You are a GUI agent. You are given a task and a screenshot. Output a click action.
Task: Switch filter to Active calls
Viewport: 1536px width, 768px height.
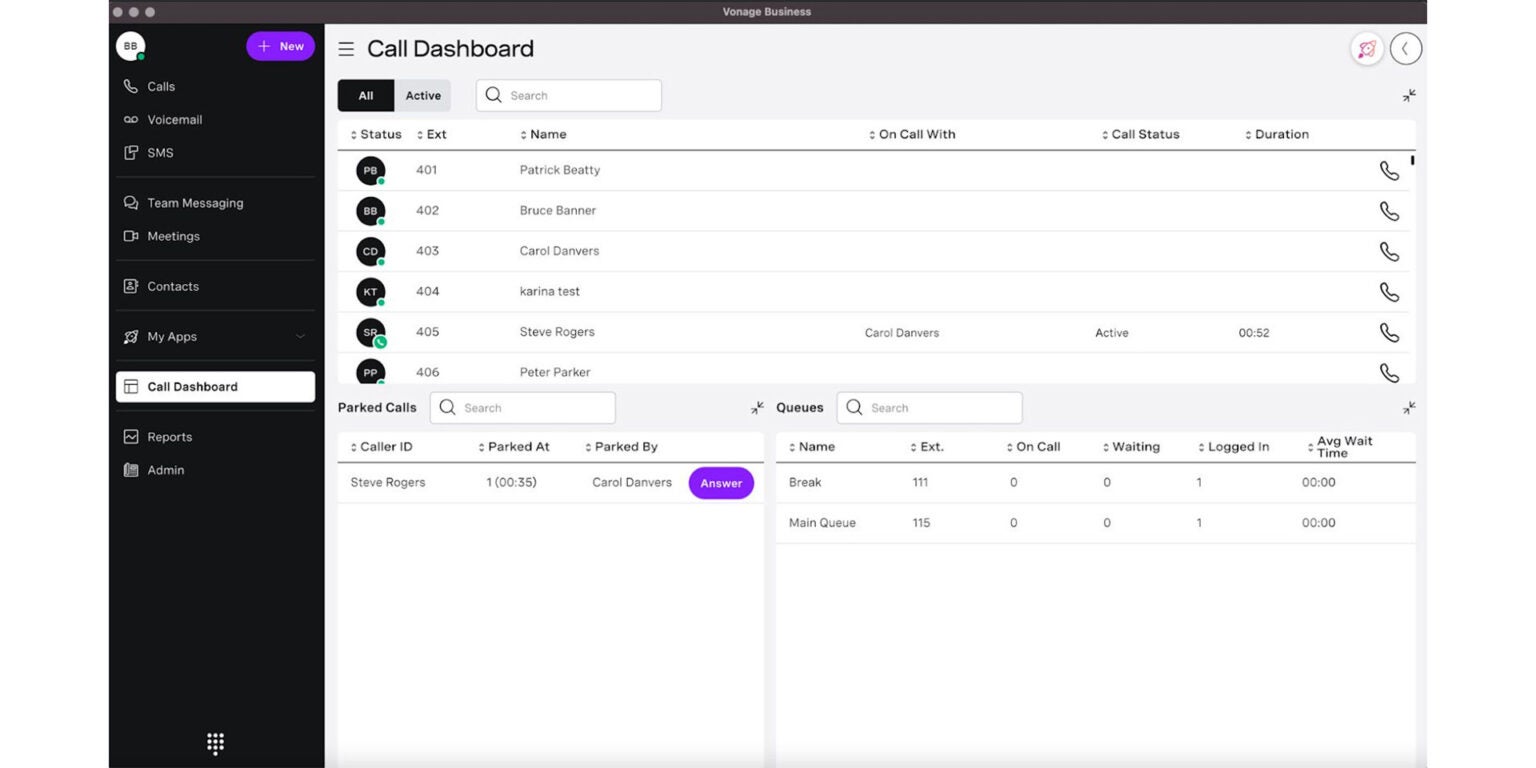pyautogui.click(x=423, y=96)
